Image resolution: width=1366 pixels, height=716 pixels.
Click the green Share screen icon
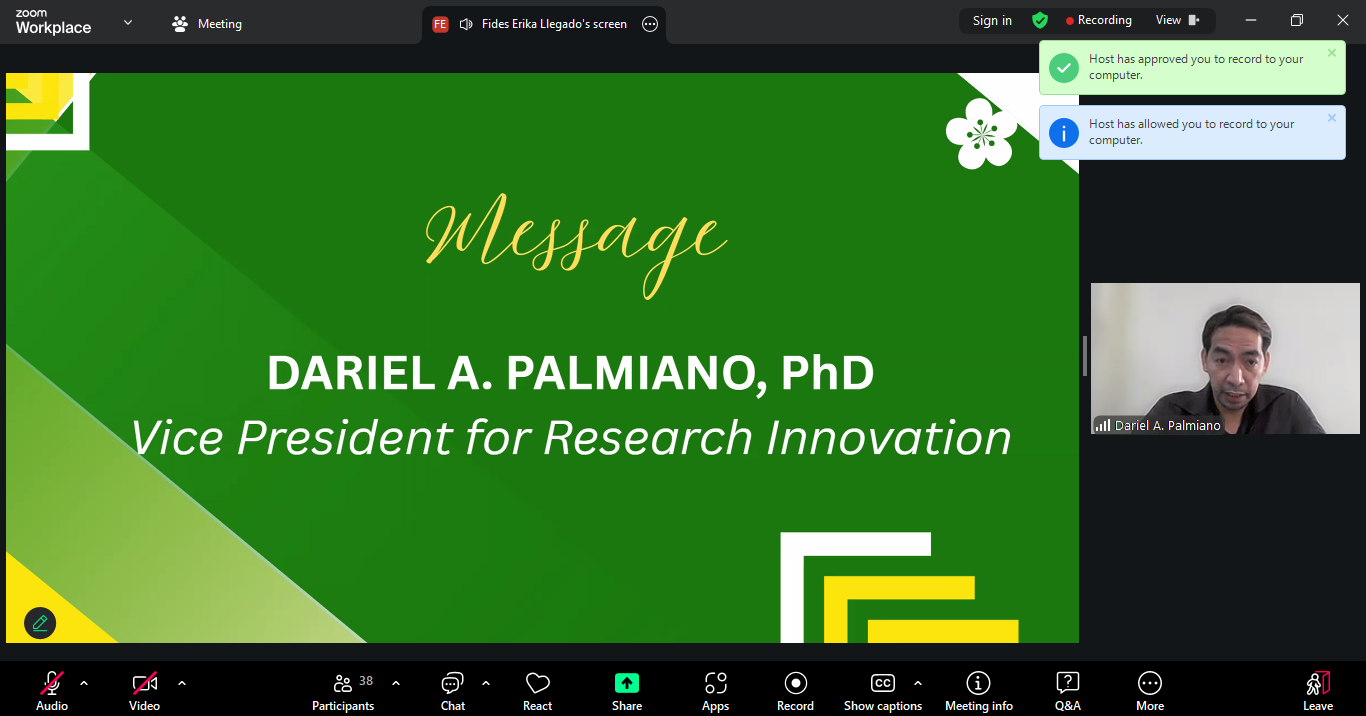coord(627,683)
